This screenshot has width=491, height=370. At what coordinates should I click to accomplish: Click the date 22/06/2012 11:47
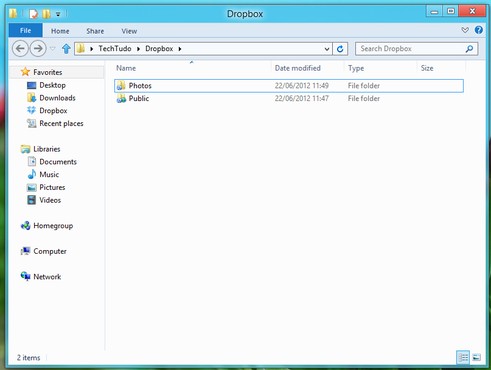click(302, 98)
